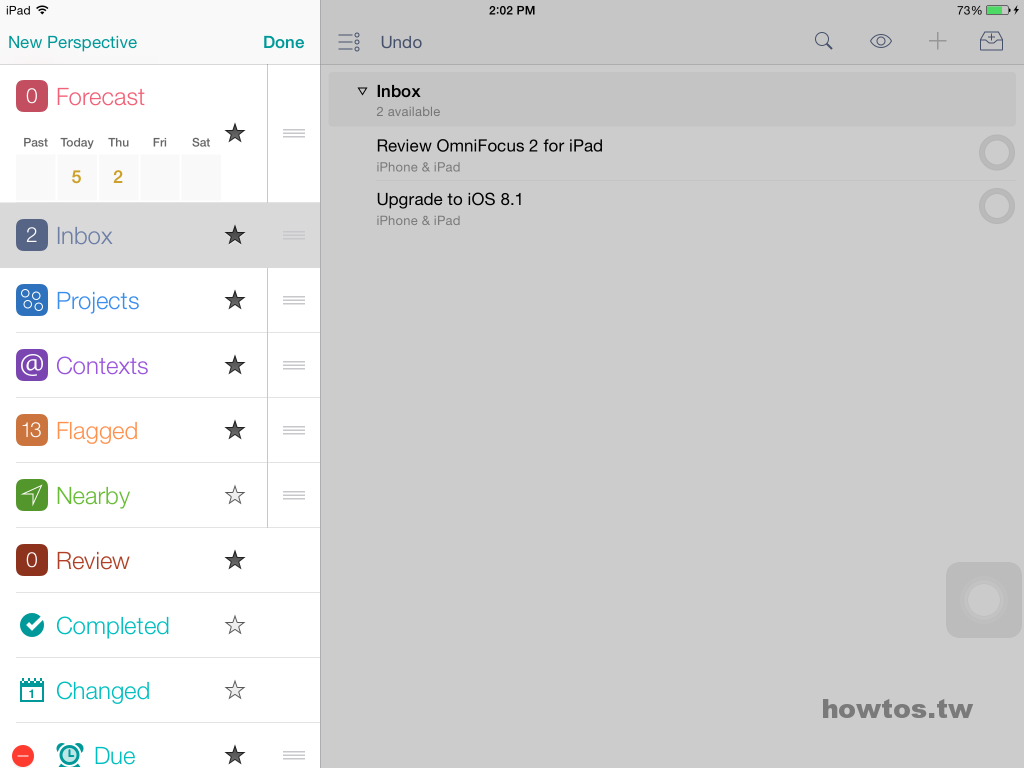This screenshot has width=1024, height=768.
Task: Tap Nearby row reorder handle
Action: (x=294, y=495)
